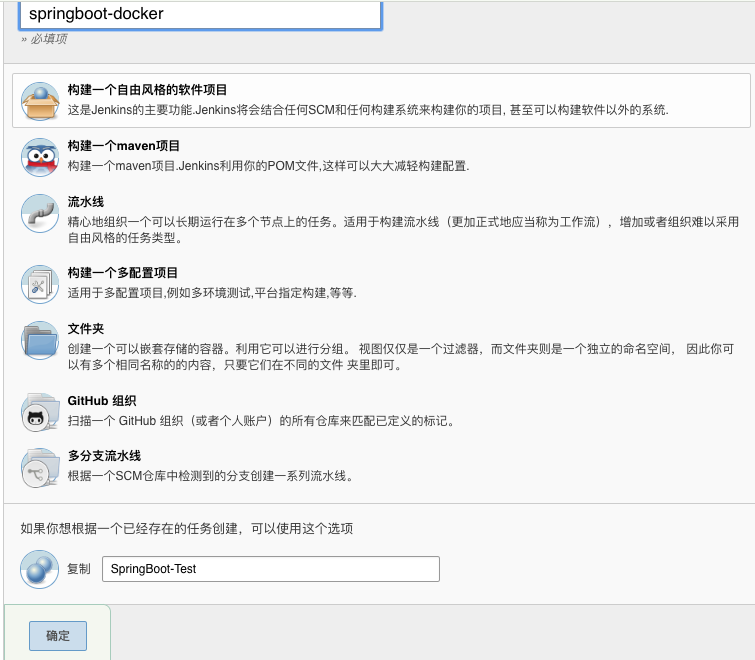The height and width of the screenshot is (660, 755).
Task: Click the multi-configuration project icon
Action: pyautogui.click(x=40, y=284)
